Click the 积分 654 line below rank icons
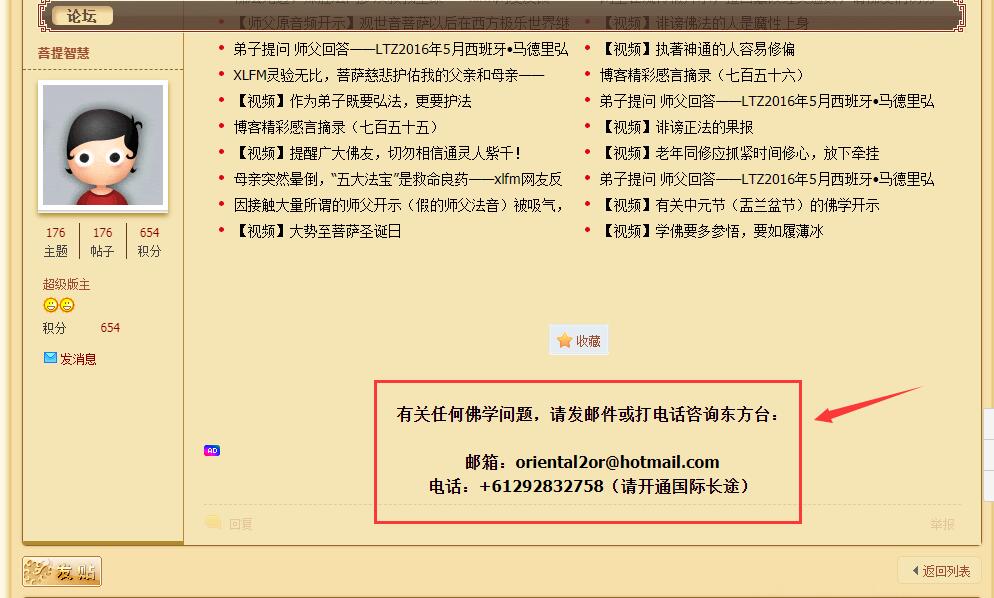 point(81,328)
